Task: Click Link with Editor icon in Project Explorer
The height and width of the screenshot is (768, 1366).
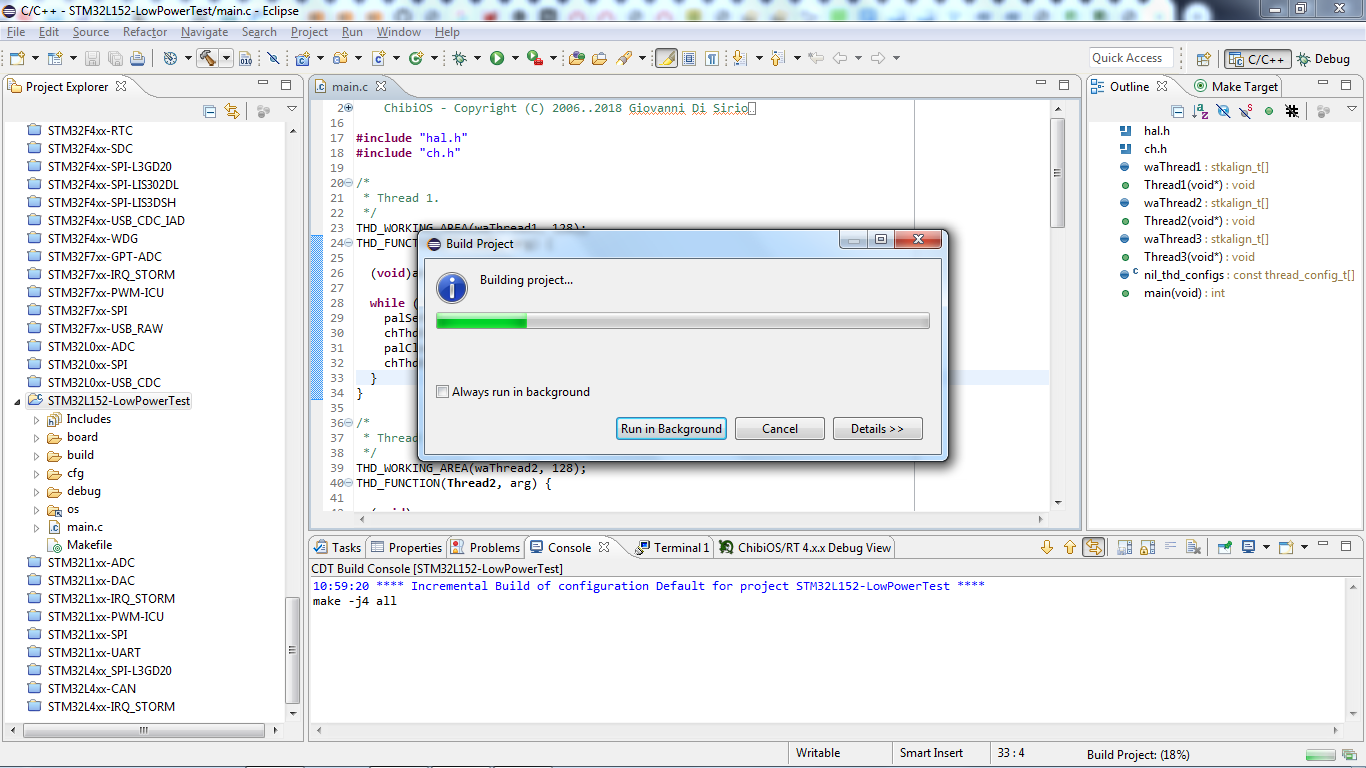Action: [x=232, y=111]
